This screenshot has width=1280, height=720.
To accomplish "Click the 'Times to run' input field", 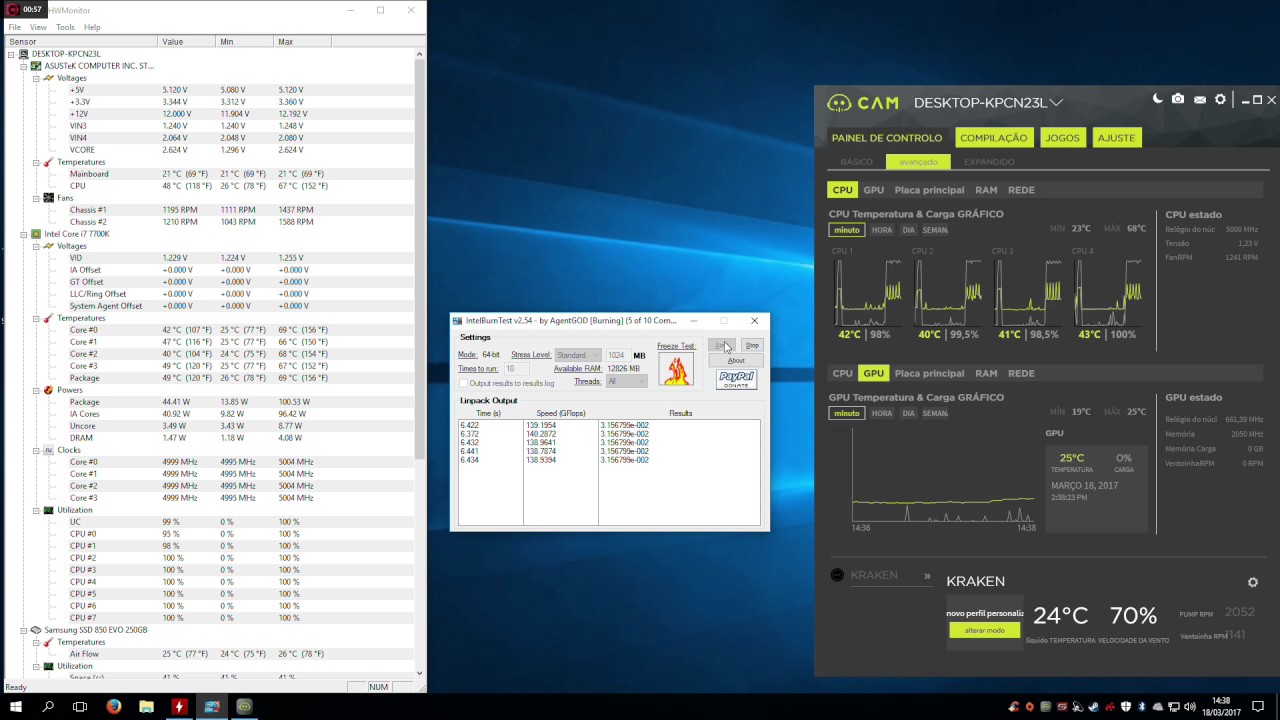I will click(517, 369).
